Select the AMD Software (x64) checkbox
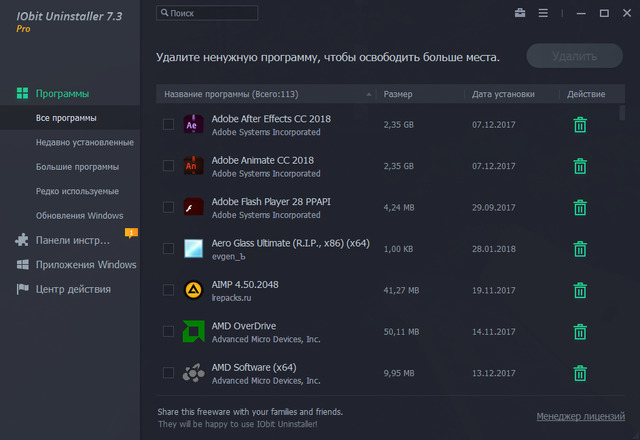The image size is (640, 440). pyautogui.click(x=167, y=373)
